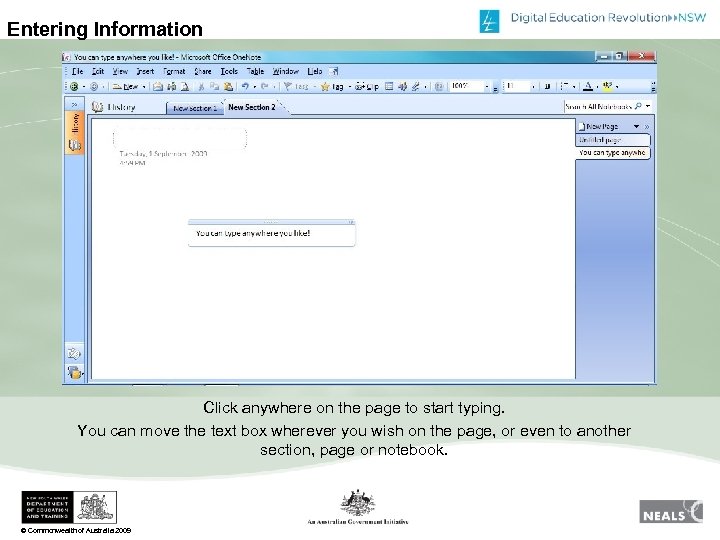Click the History notebook header
The image size is (720, 540).
(x=113, y=107)
